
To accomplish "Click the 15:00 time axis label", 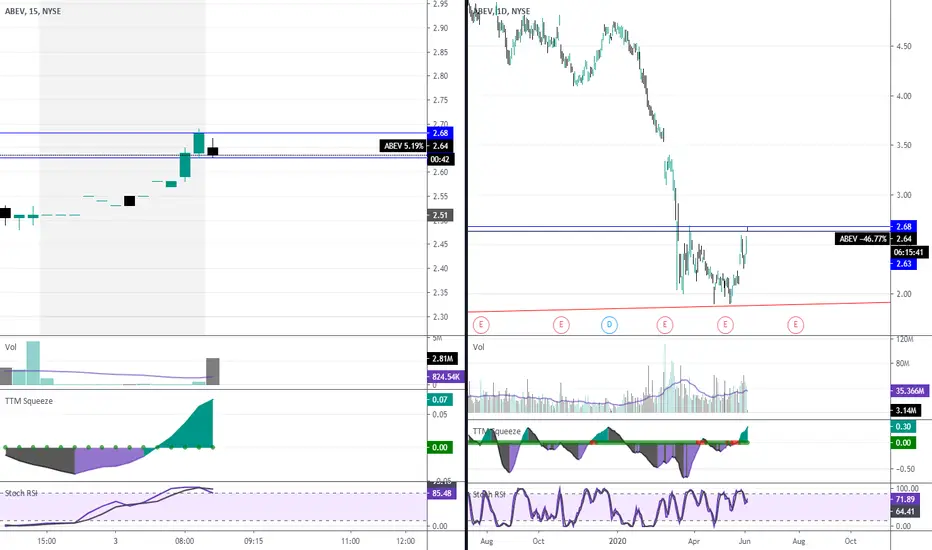I will click(x=46, y=541).
